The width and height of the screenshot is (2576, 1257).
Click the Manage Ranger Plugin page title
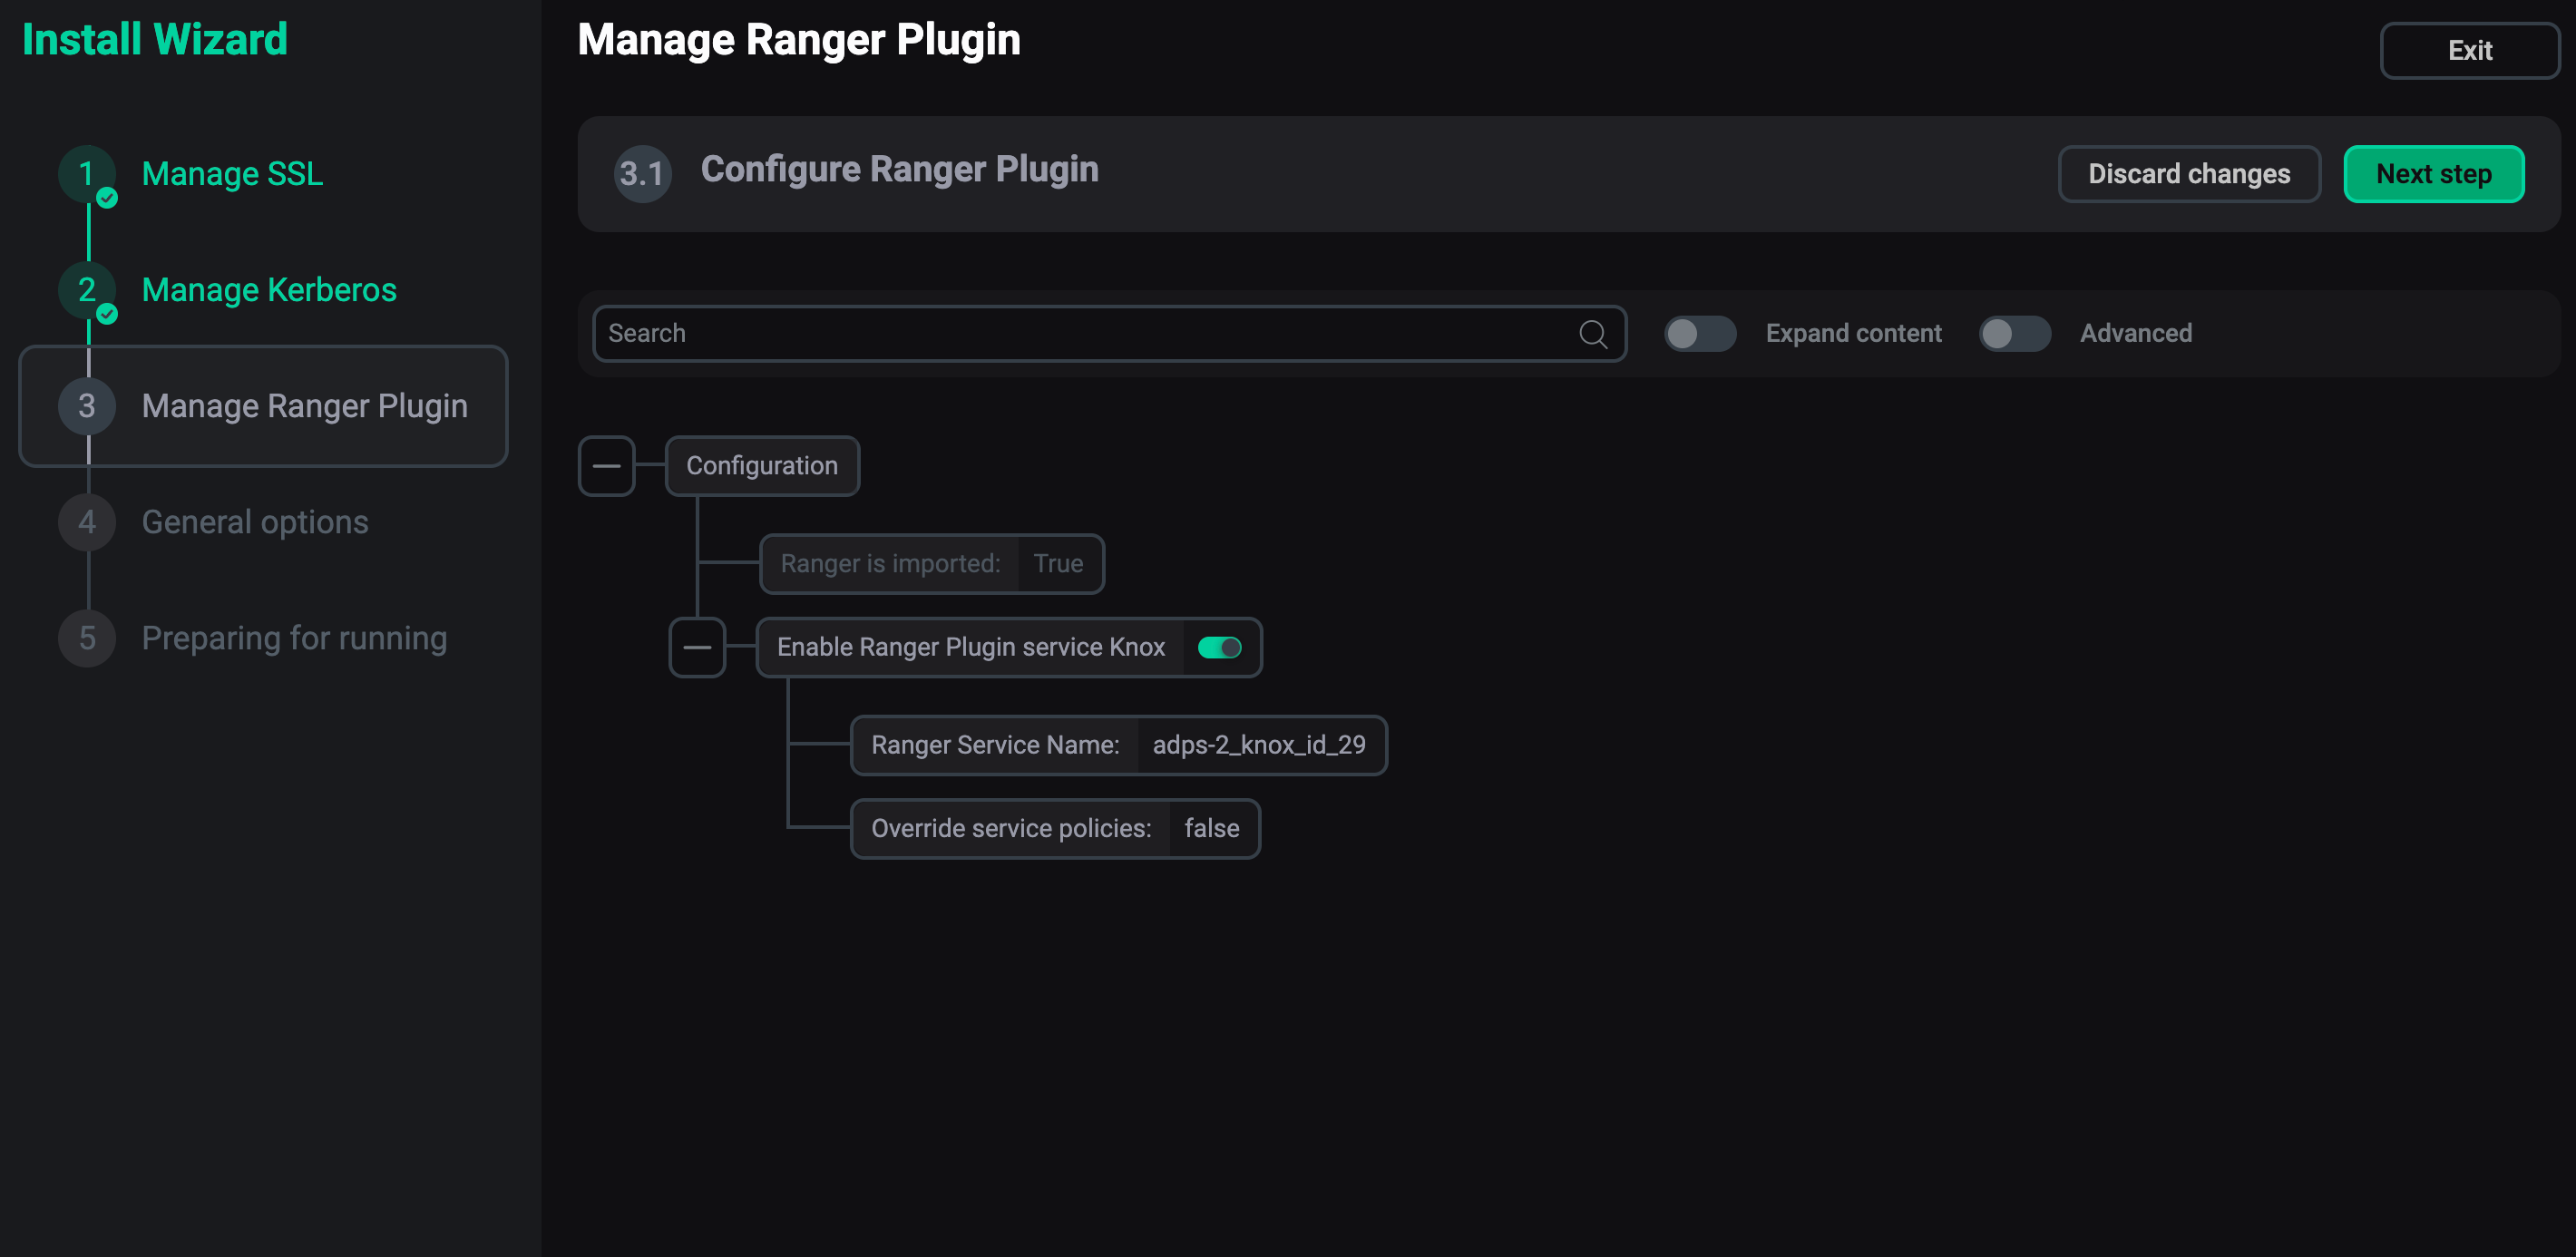tap(799, 40)
